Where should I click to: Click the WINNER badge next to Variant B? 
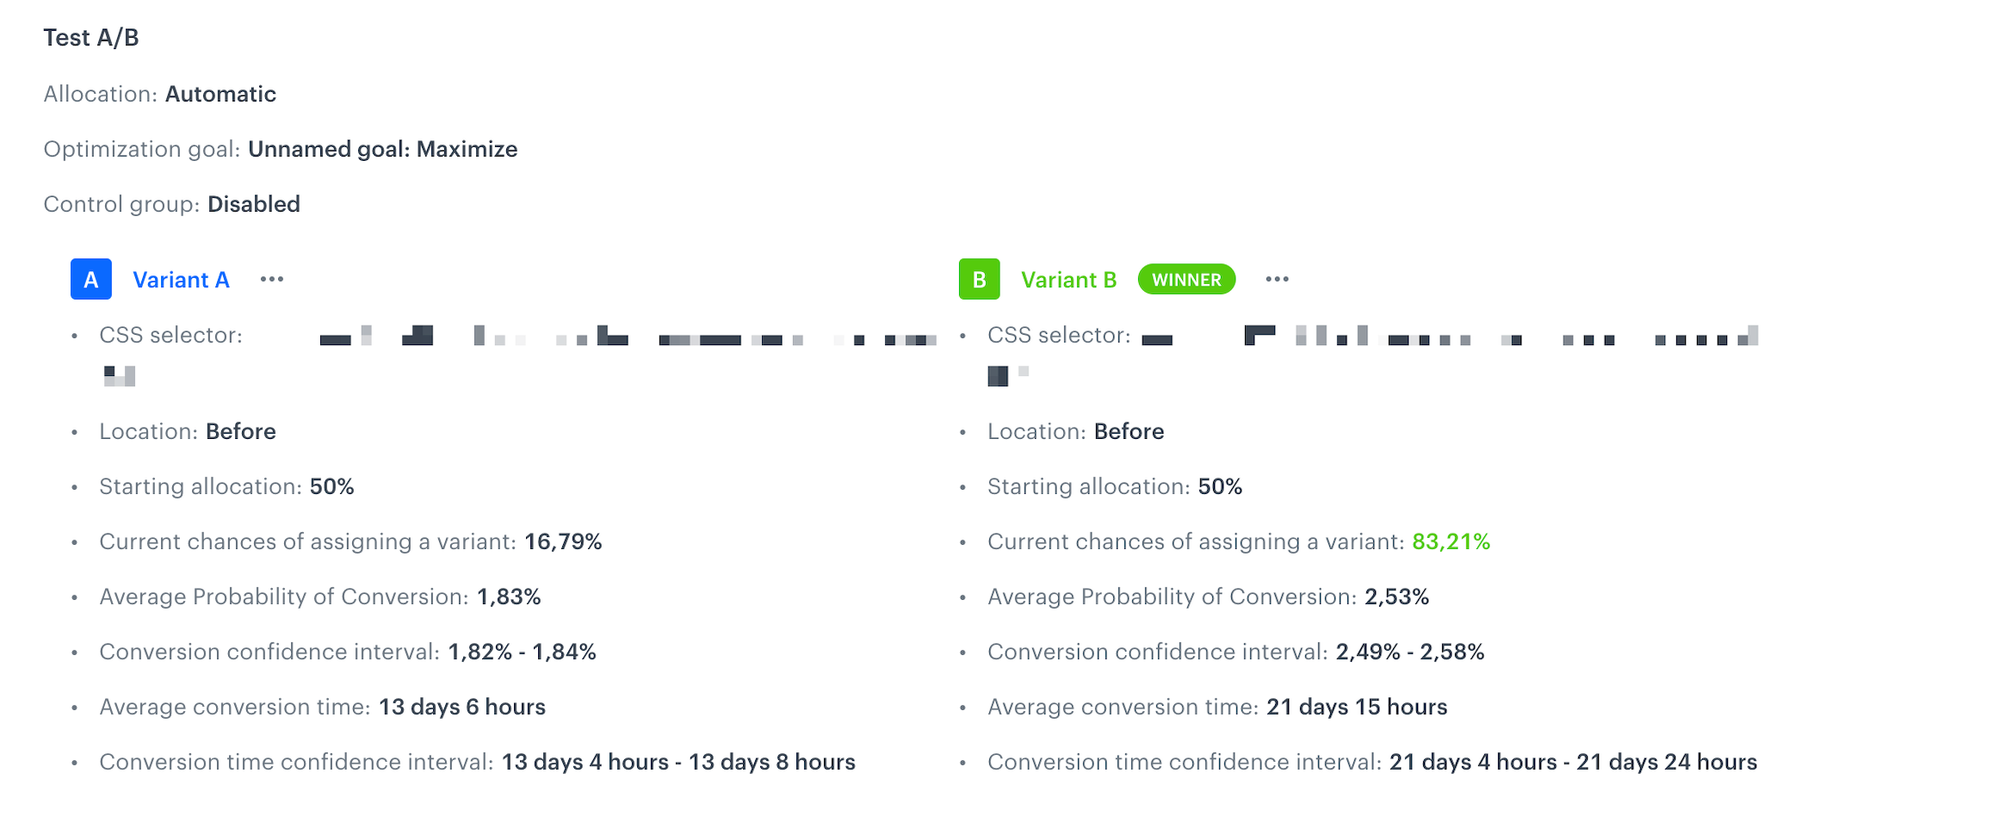[1186, 279]
